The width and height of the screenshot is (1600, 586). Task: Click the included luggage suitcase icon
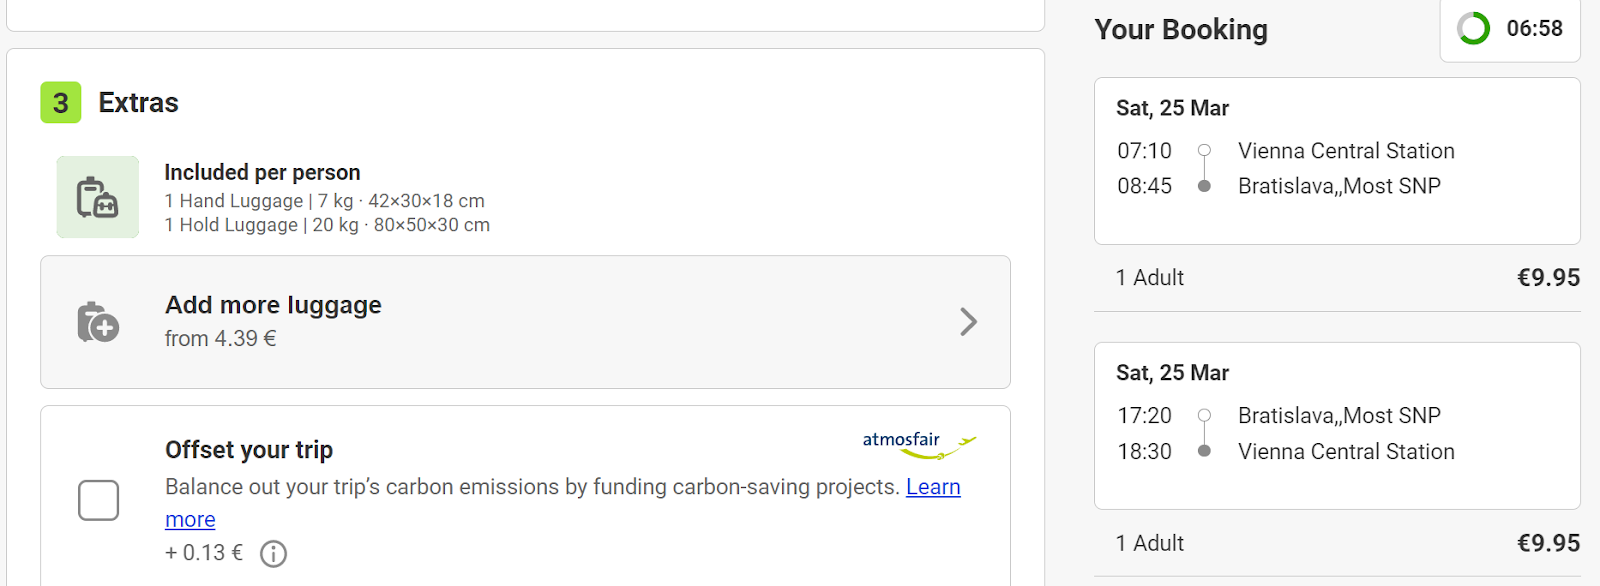[98, 197]
